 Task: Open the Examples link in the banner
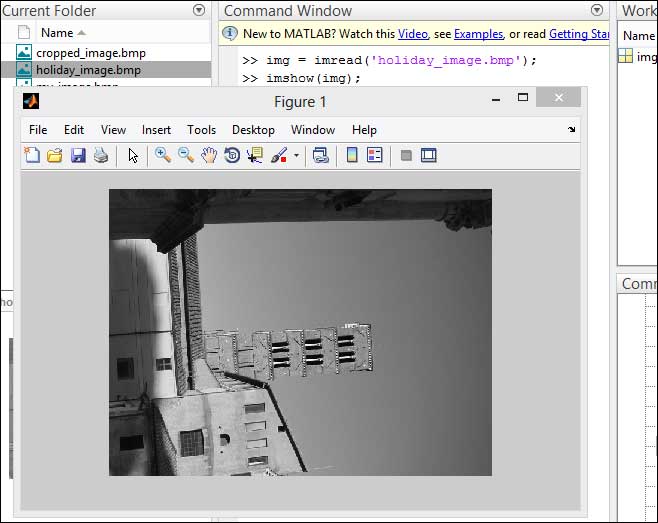[x=478, y=34]
